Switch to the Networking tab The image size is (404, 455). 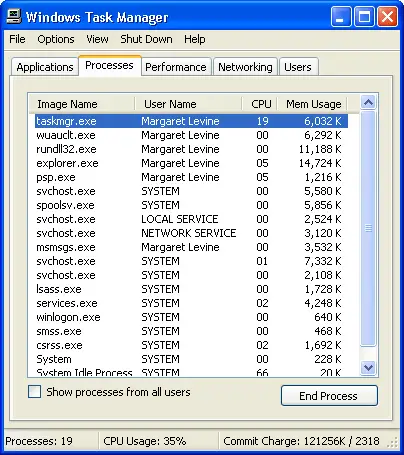[x=245, y=67]
